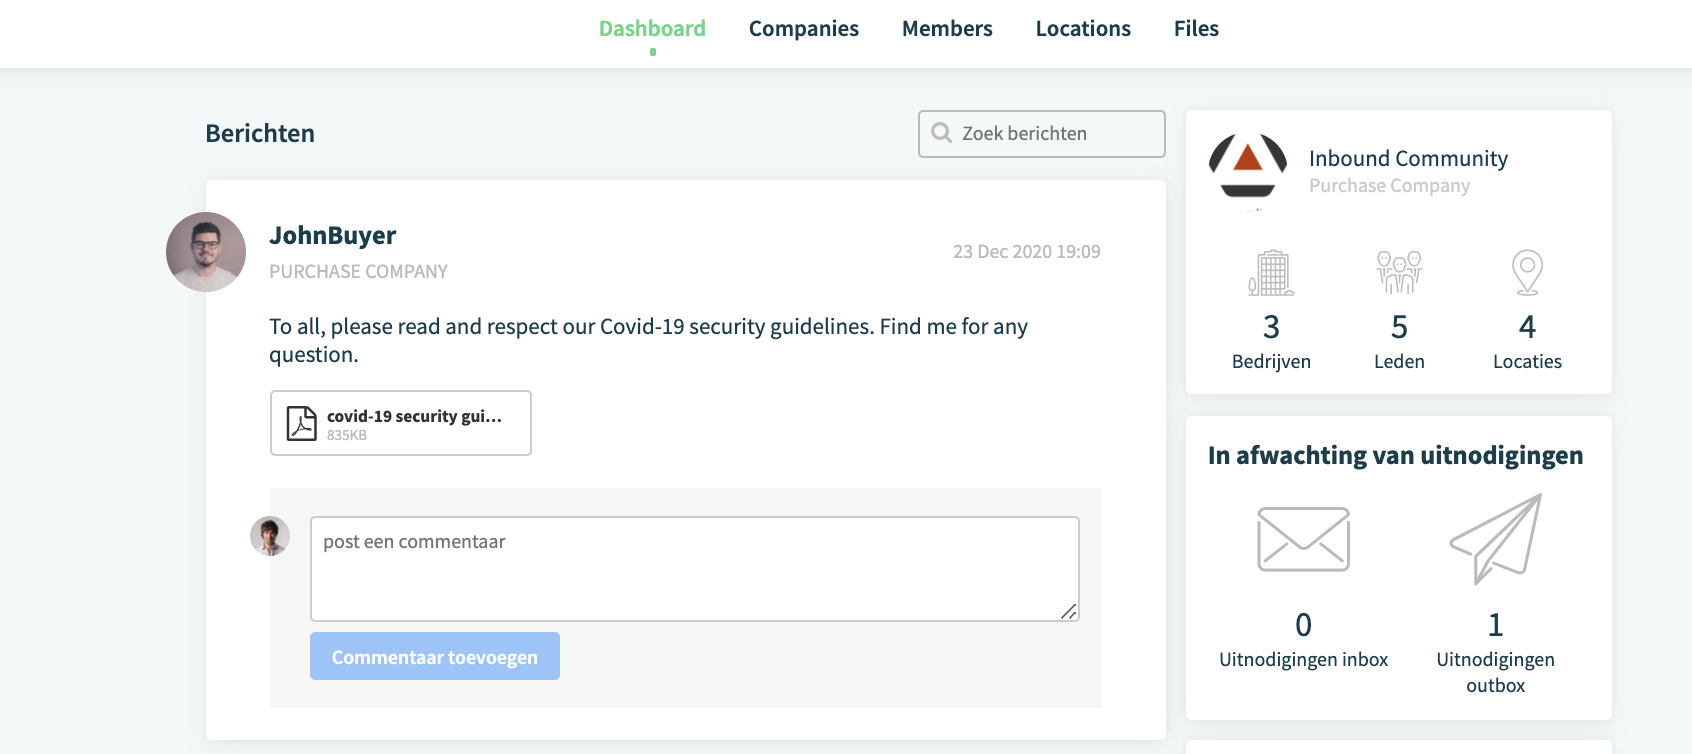The image size is (1692, 754).
Task: Click the PDF file icon in attachment
Action: [x=301, y=423]
